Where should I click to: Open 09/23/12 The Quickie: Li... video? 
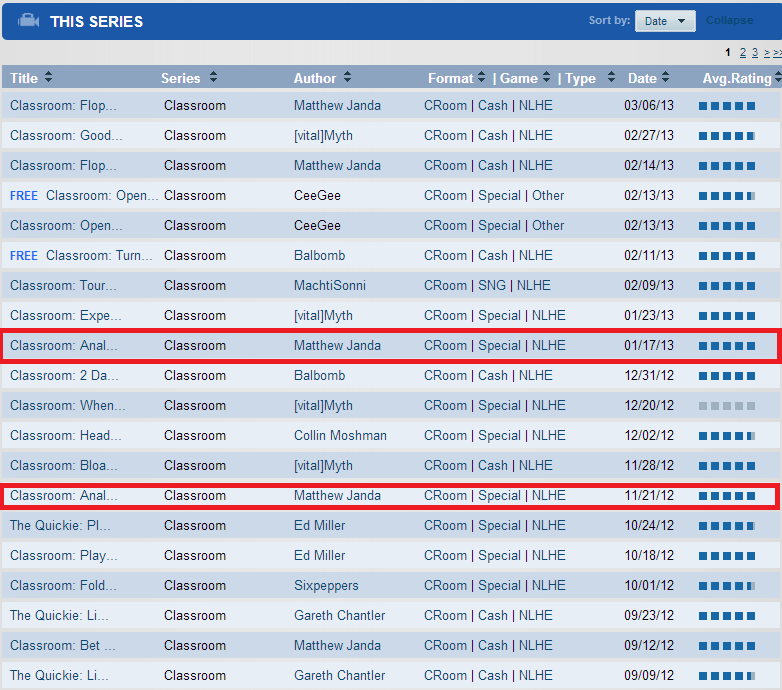tap(59, 615)
